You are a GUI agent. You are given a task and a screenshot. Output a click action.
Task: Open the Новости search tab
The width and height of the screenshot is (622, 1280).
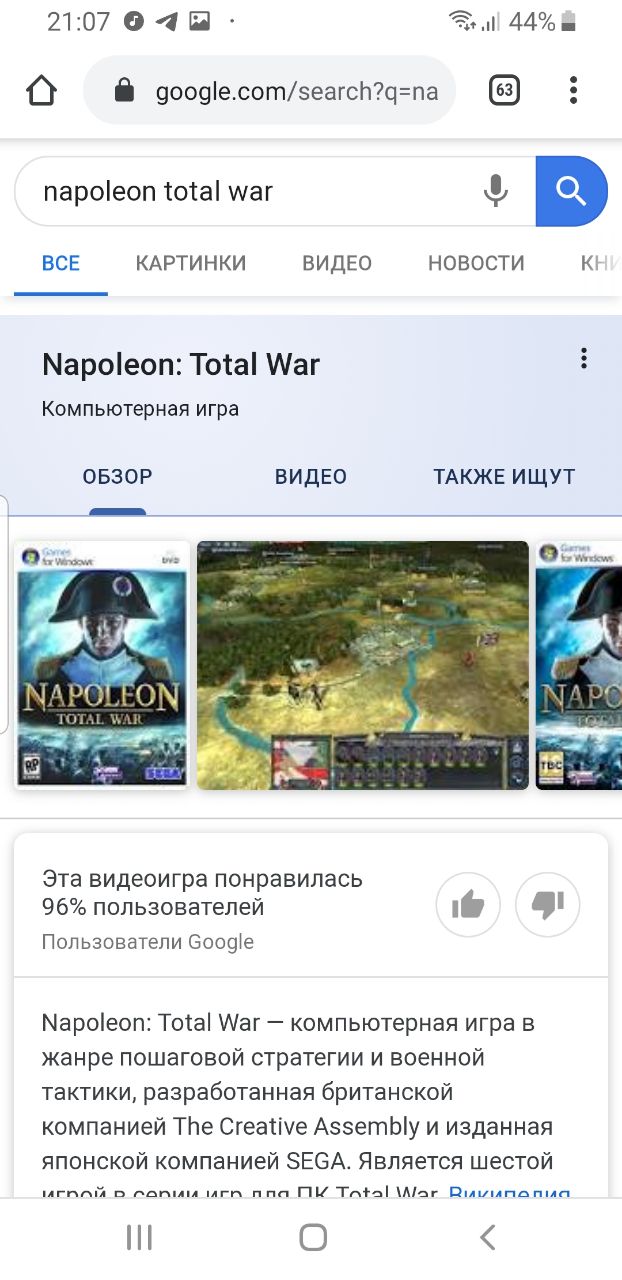point(476,264)
